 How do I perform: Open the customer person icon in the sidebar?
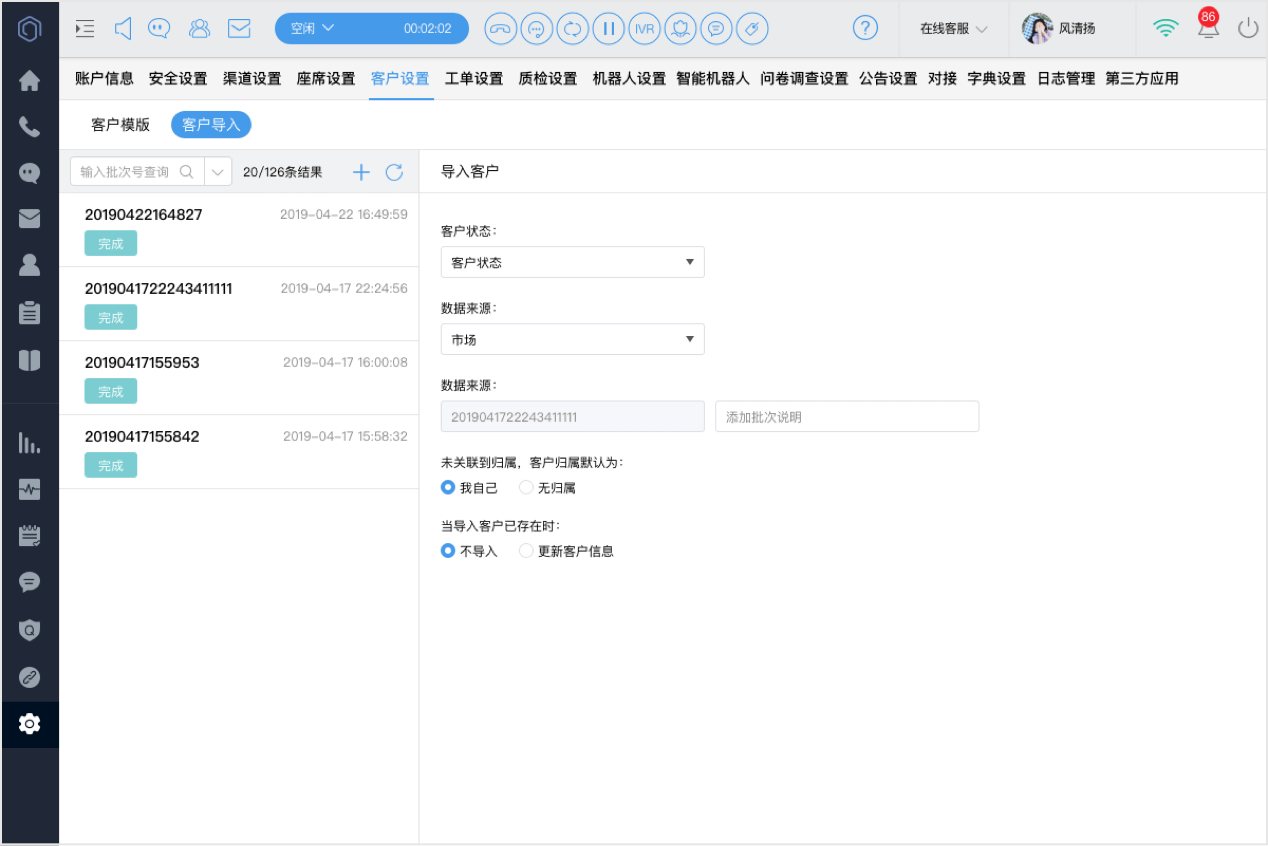[x=30, y=265]
